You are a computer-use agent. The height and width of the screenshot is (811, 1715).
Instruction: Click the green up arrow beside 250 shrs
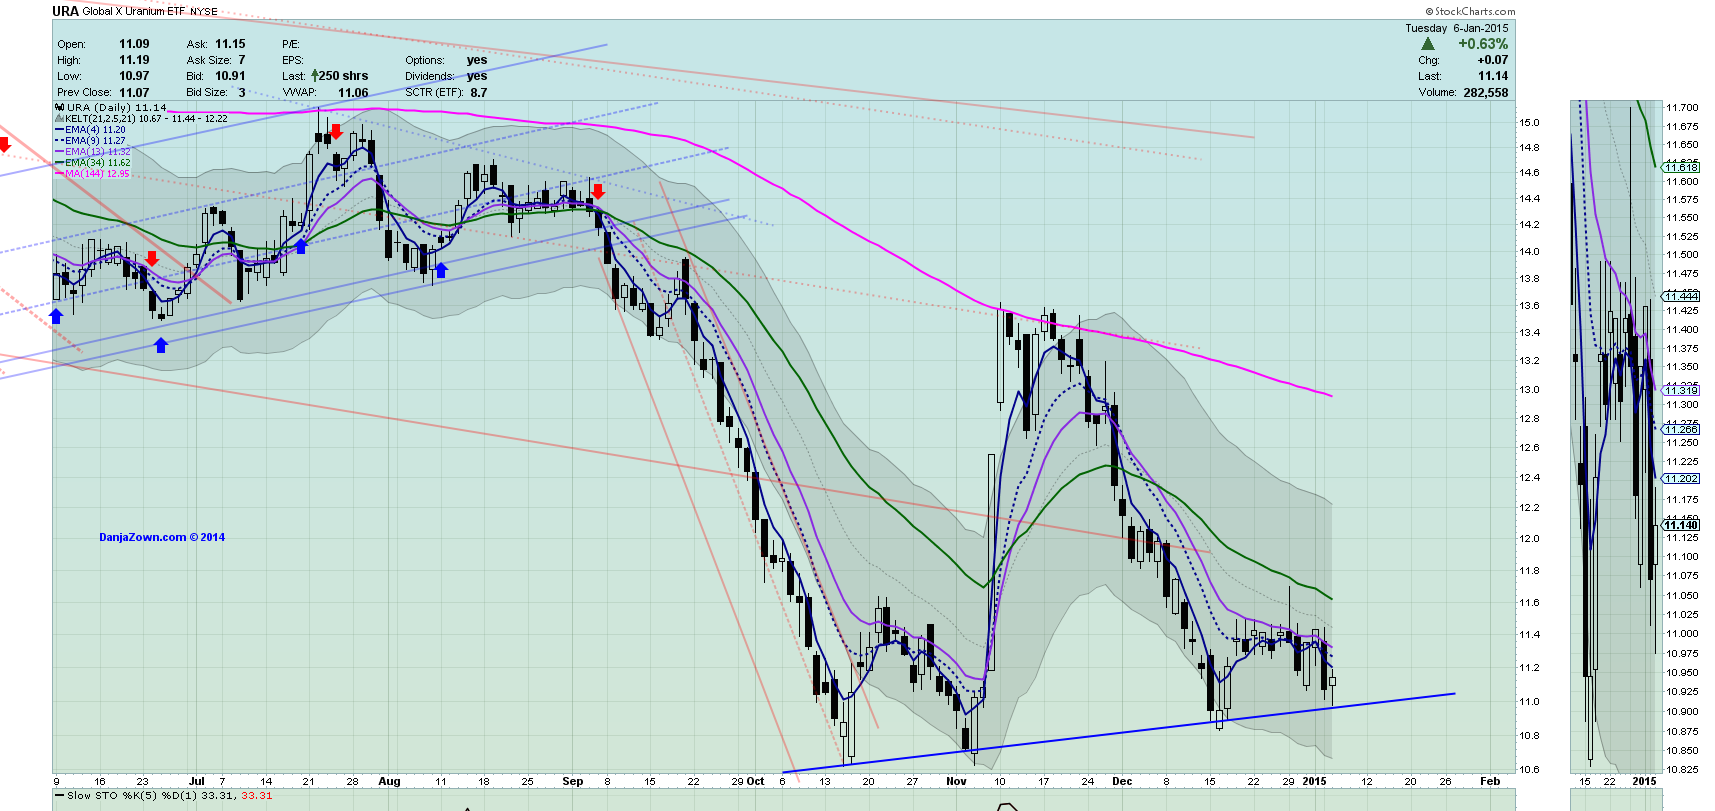click(x=315, y=75)
